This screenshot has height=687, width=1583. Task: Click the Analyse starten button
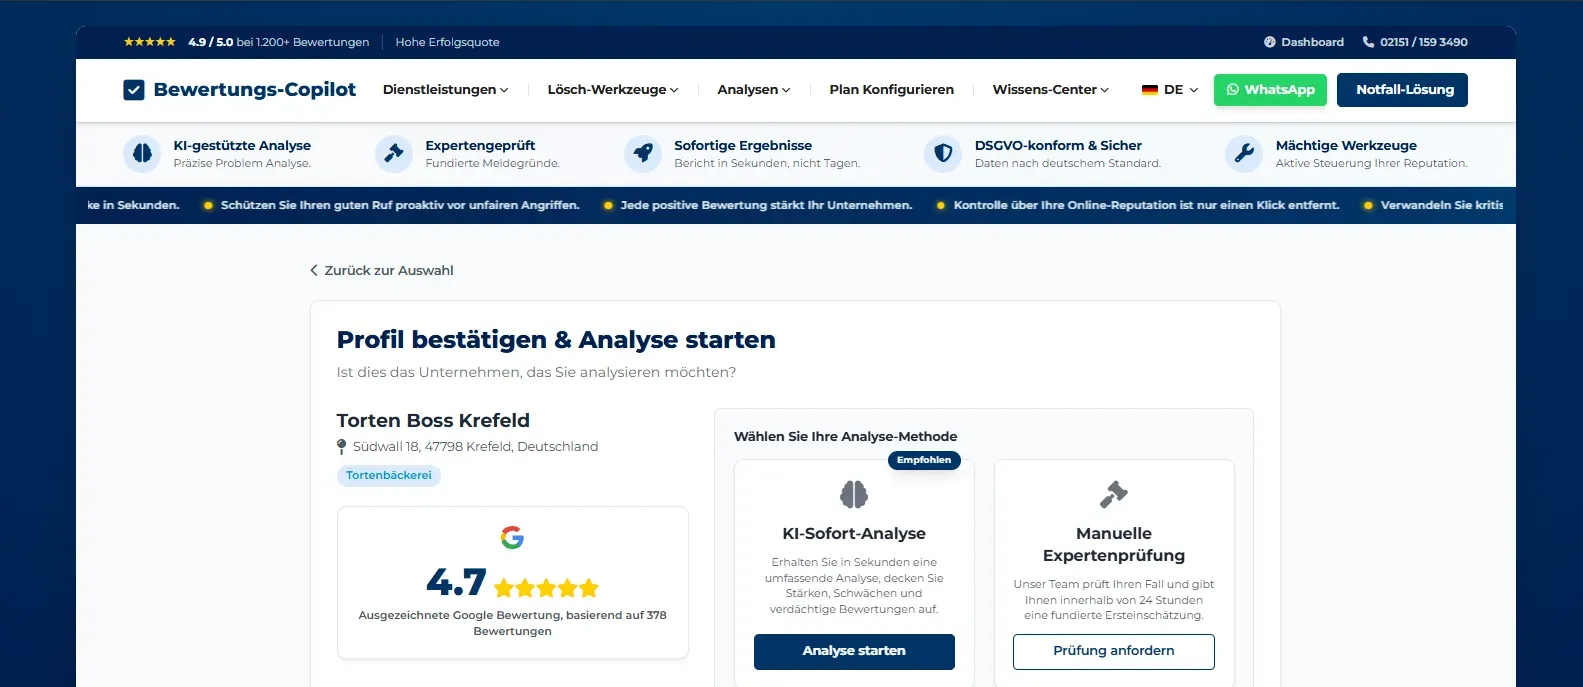(854, 651)
